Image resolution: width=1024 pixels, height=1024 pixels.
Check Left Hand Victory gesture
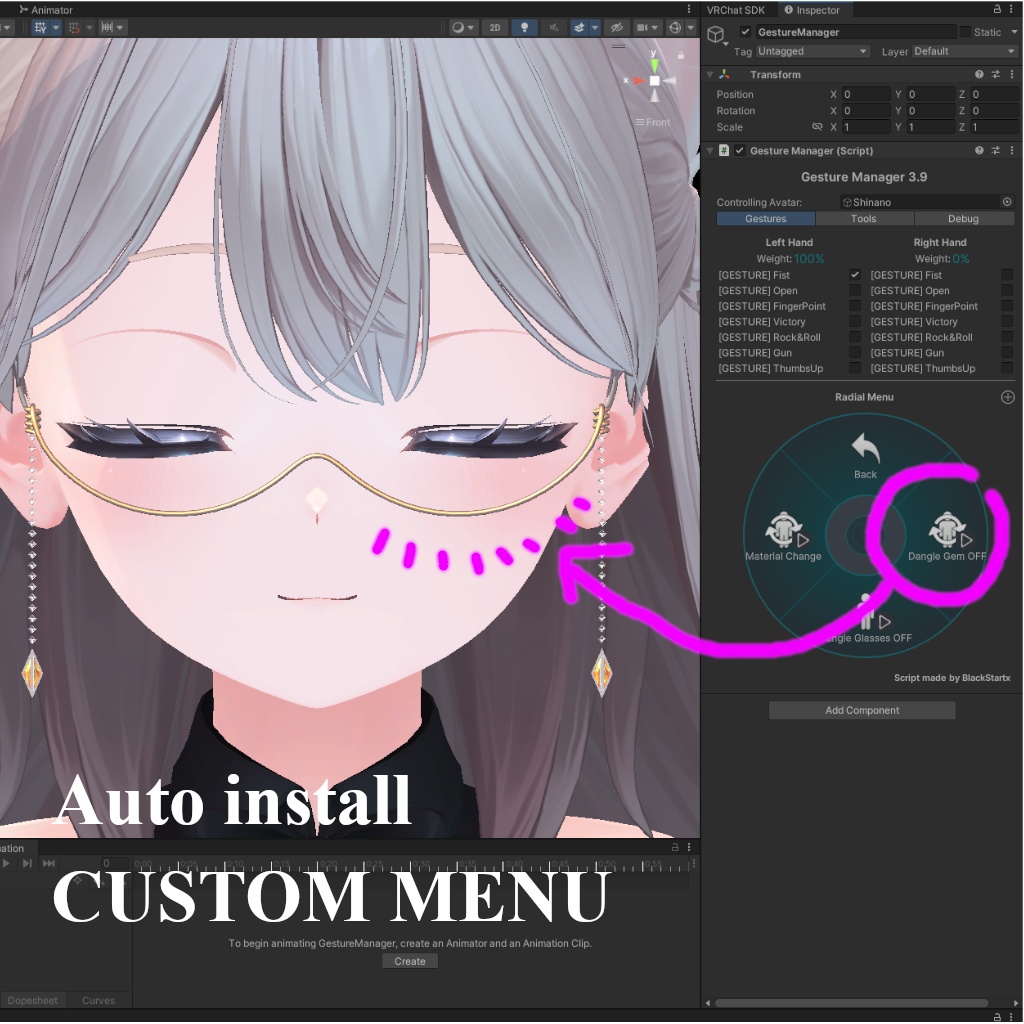[854, 321]
